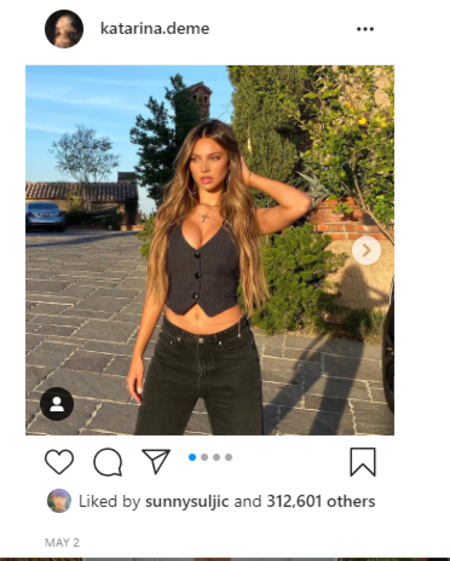
Task: Save post using the bookmark icon
Action: (363, 462)
